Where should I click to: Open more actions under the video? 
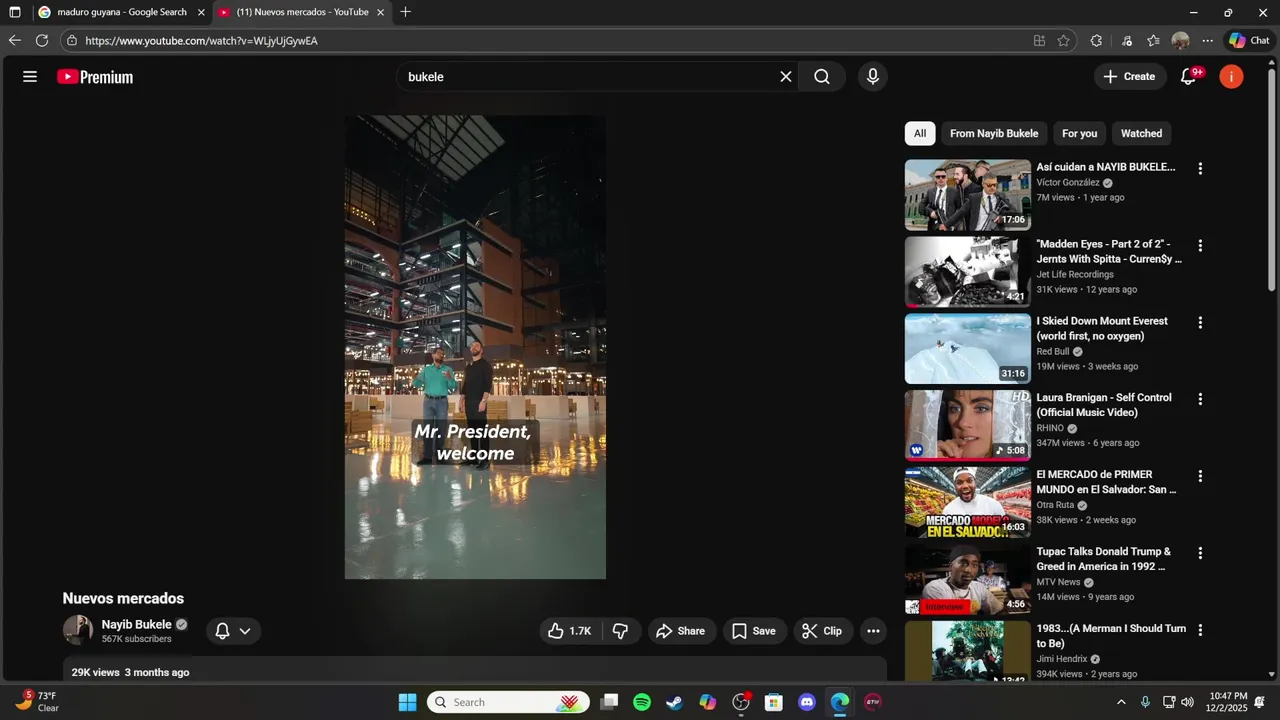point(873,631)
